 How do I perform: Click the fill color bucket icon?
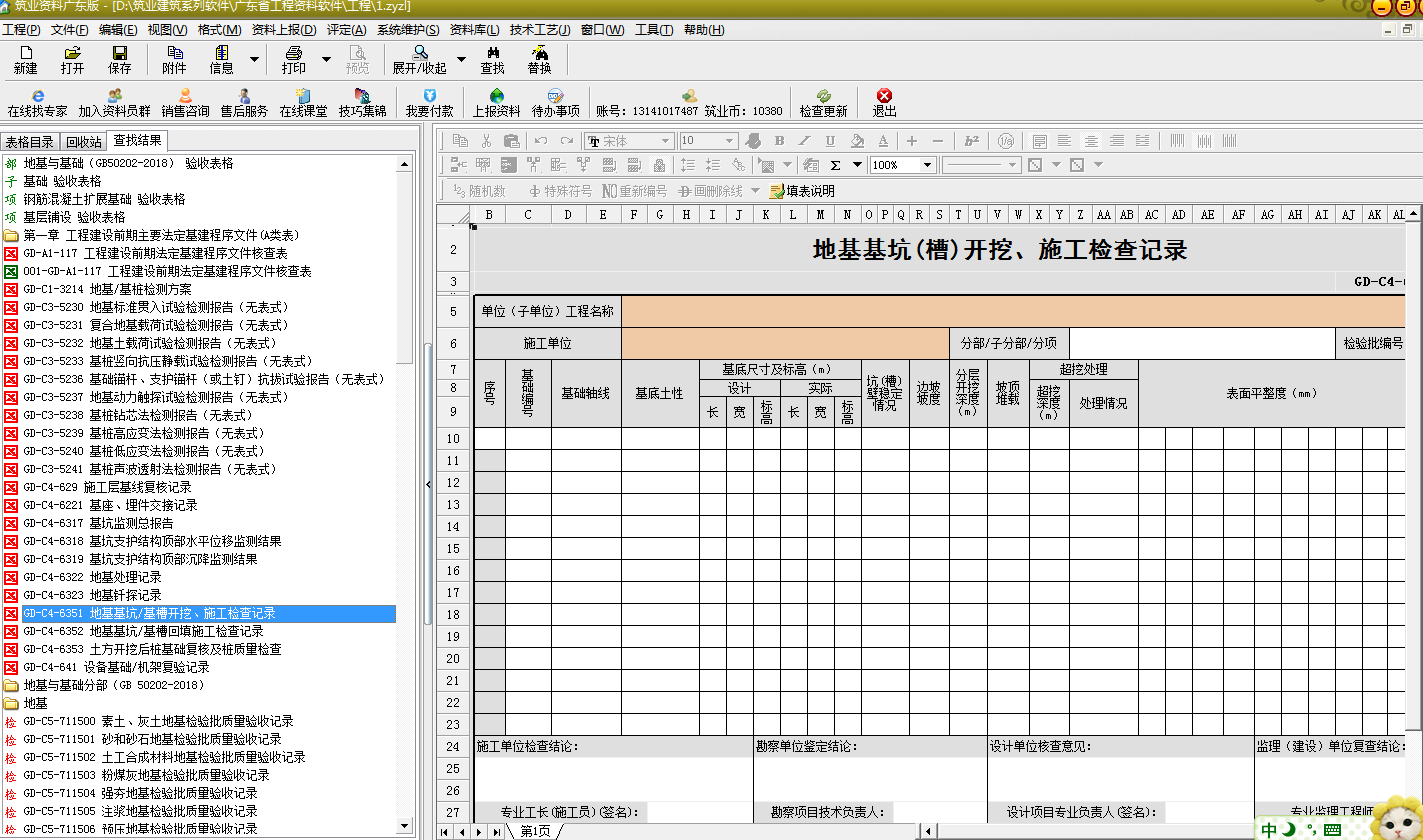[x=857, y=141]
